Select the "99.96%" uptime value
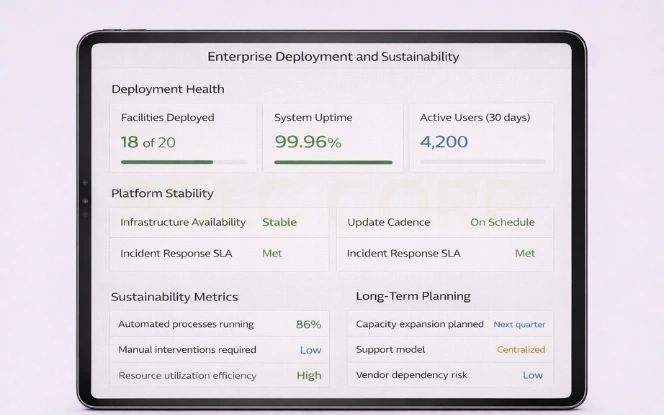 coord(307,142)
